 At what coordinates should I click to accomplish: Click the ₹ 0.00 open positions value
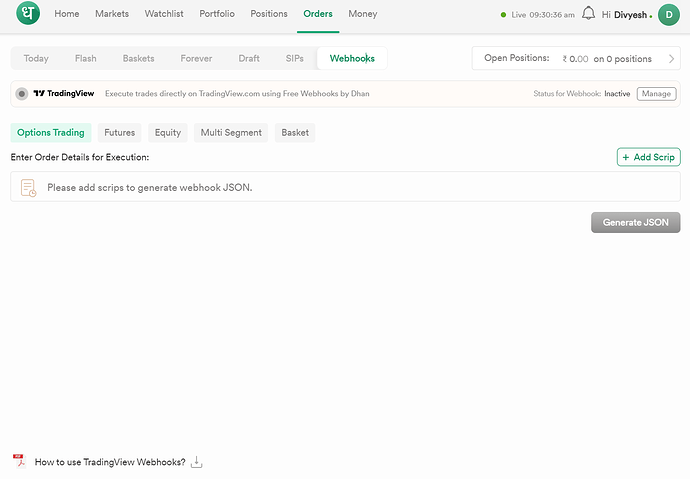click(575, 59)
